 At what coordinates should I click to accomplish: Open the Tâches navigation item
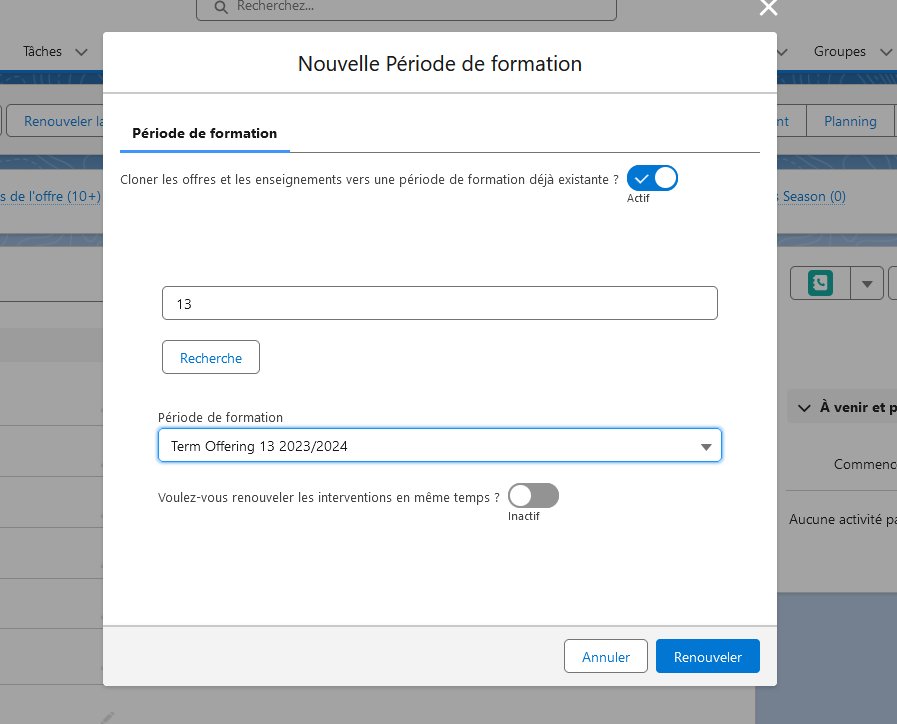tap(42, 51)
